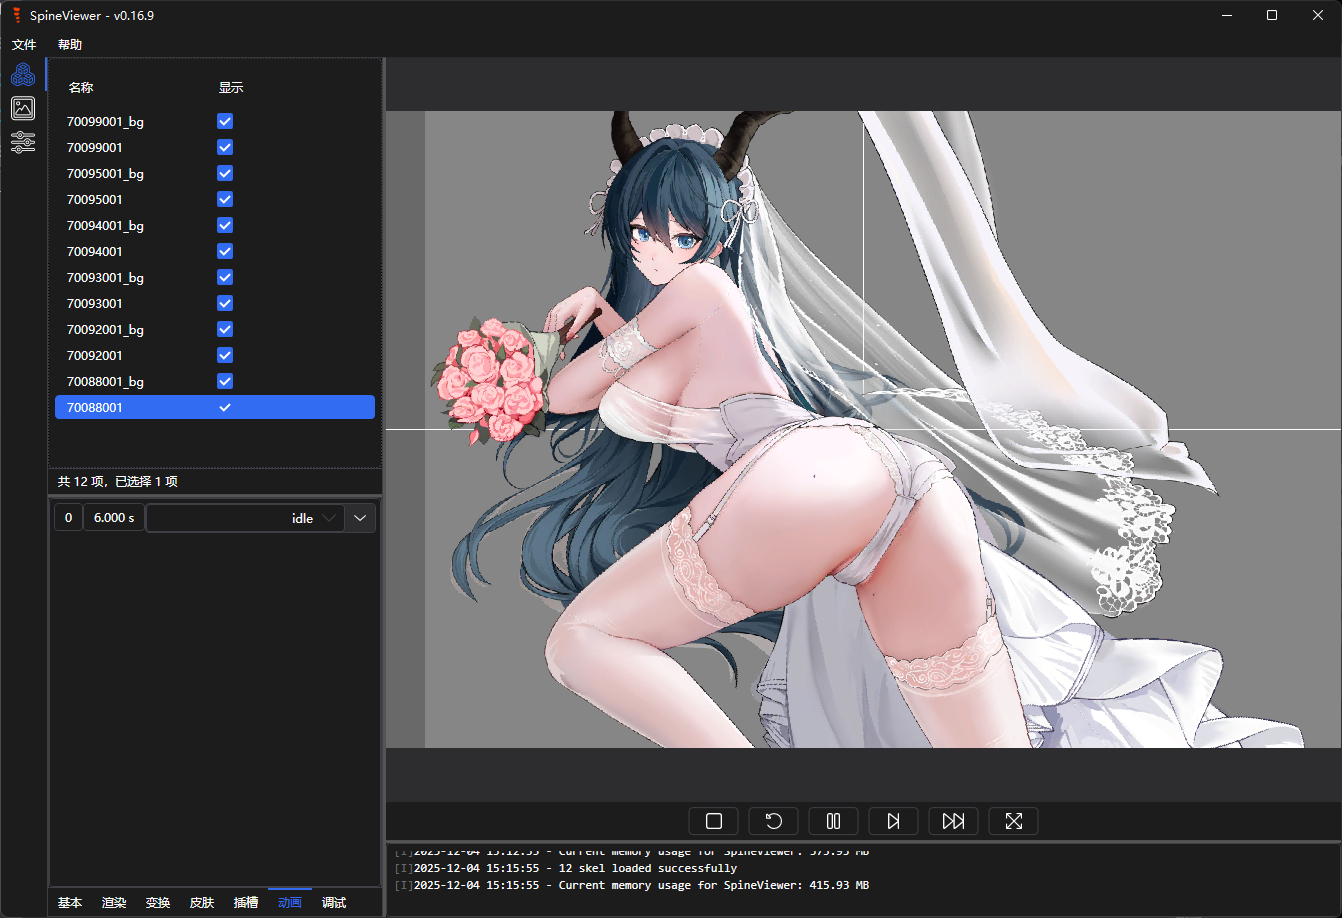Hide the 70094001_bg skeleton
This screenshot has height=918, width=1342.
click(225, 225)
